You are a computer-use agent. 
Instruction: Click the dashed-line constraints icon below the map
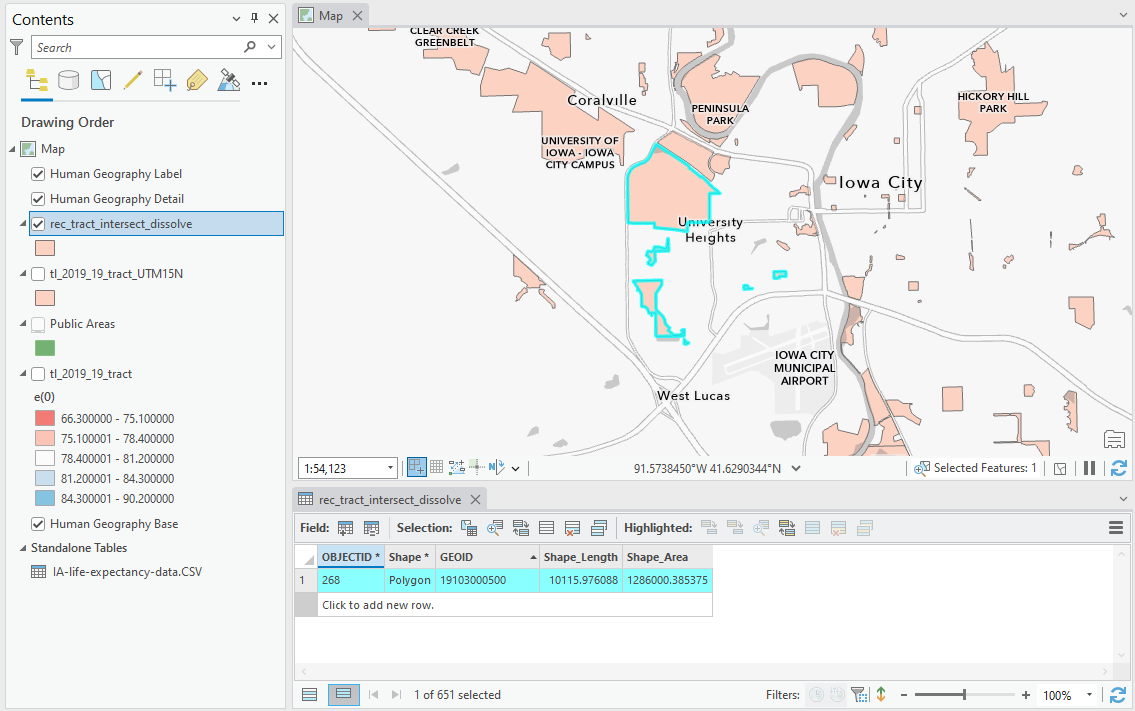coord(457,468)
